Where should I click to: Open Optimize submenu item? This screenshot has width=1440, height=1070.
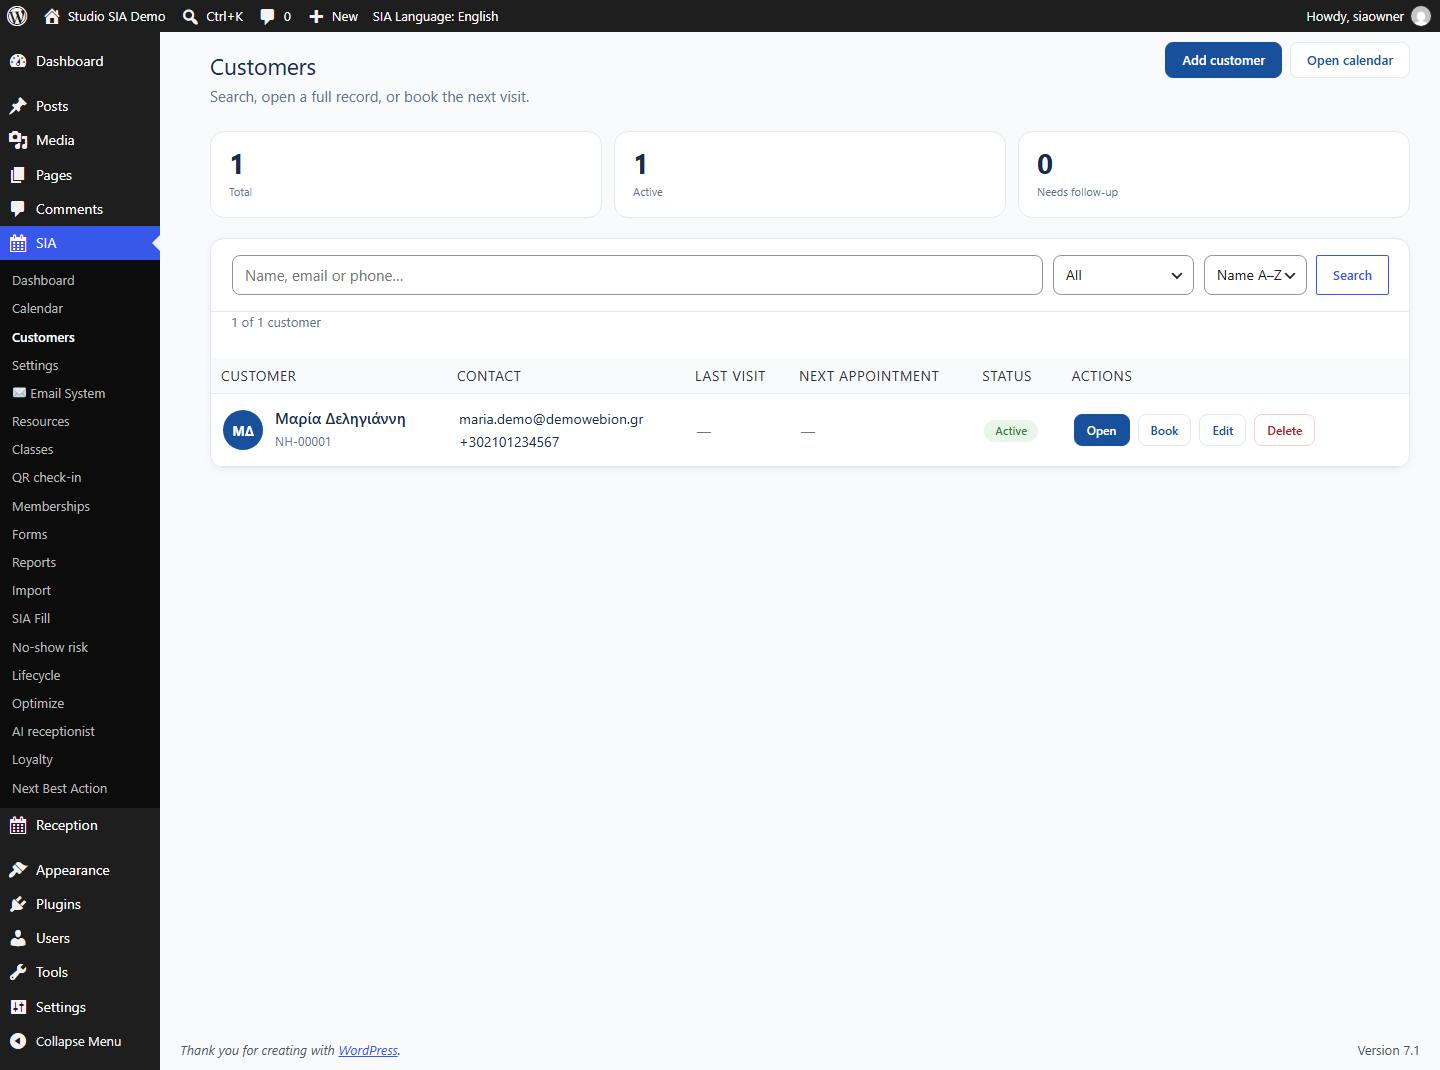(38, 703)
